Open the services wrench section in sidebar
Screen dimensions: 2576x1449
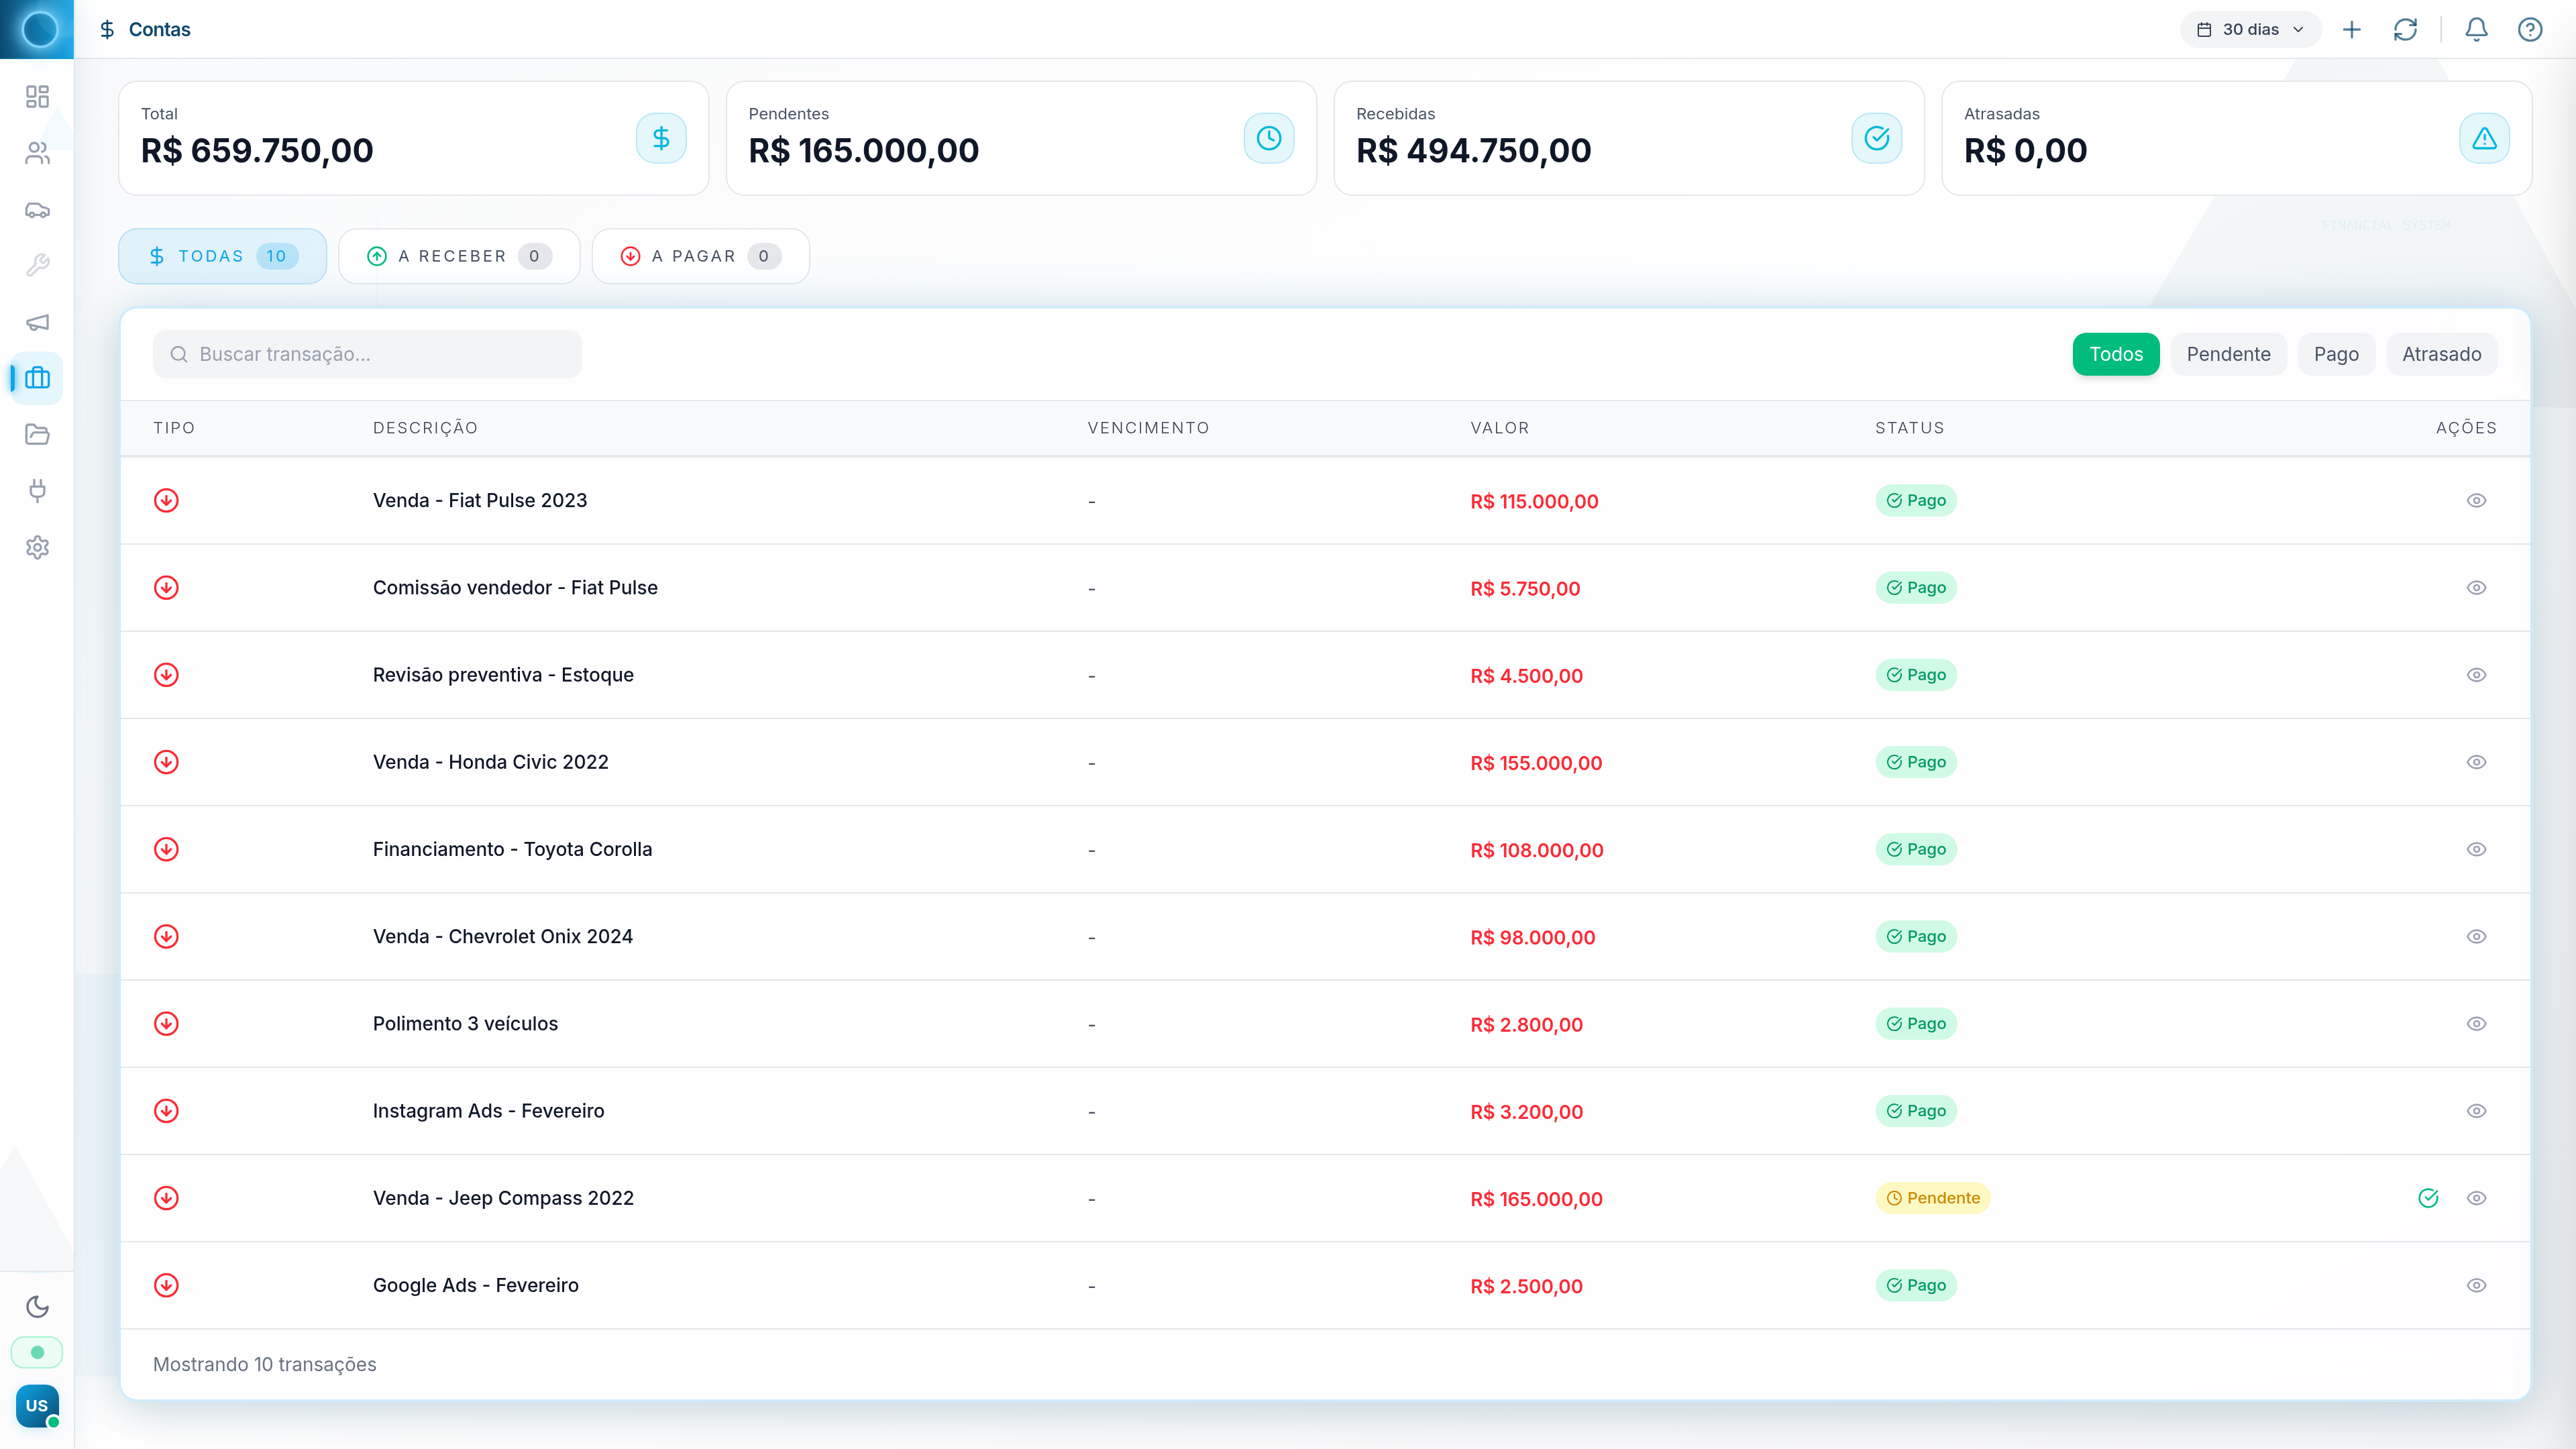tap(37, 265)
